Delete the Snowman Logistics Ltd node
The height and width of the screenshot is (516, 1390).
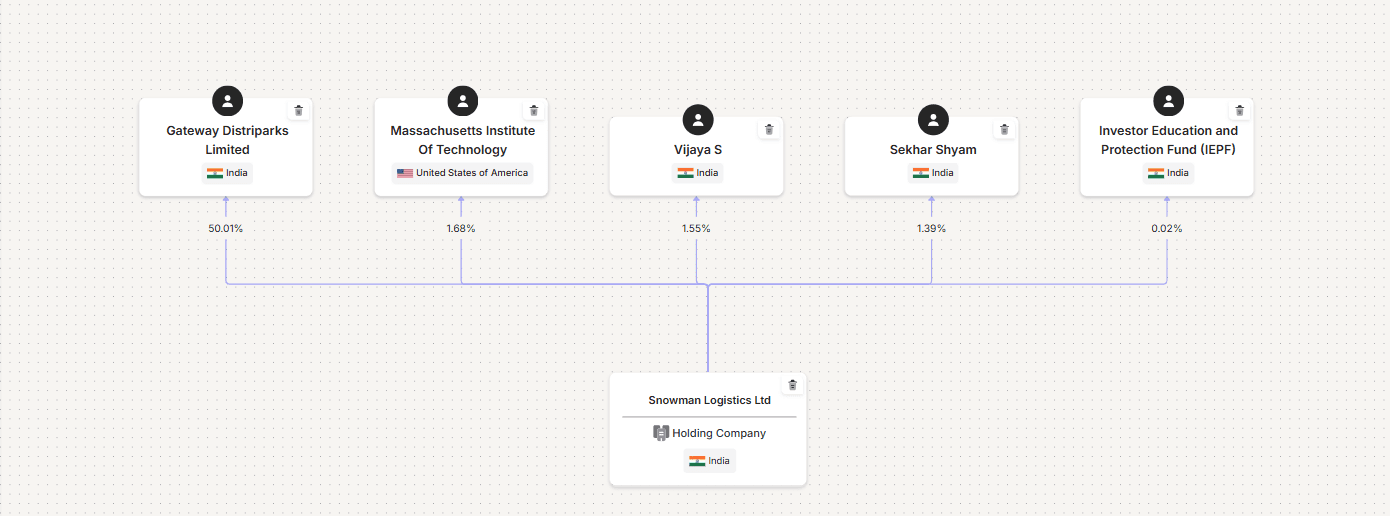pyautogui.click(x=793, y=385)
